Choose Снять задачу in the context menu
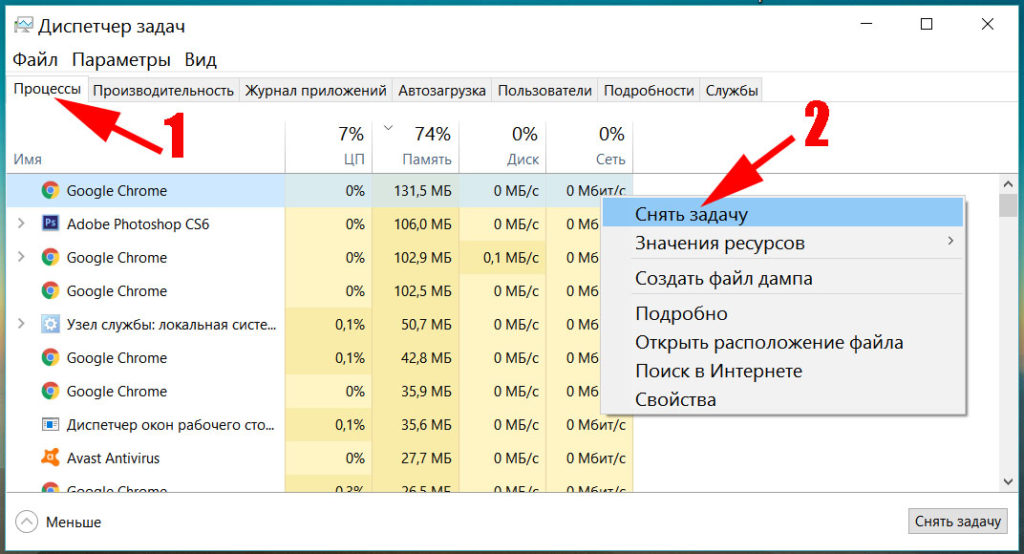 pos(691,214)
